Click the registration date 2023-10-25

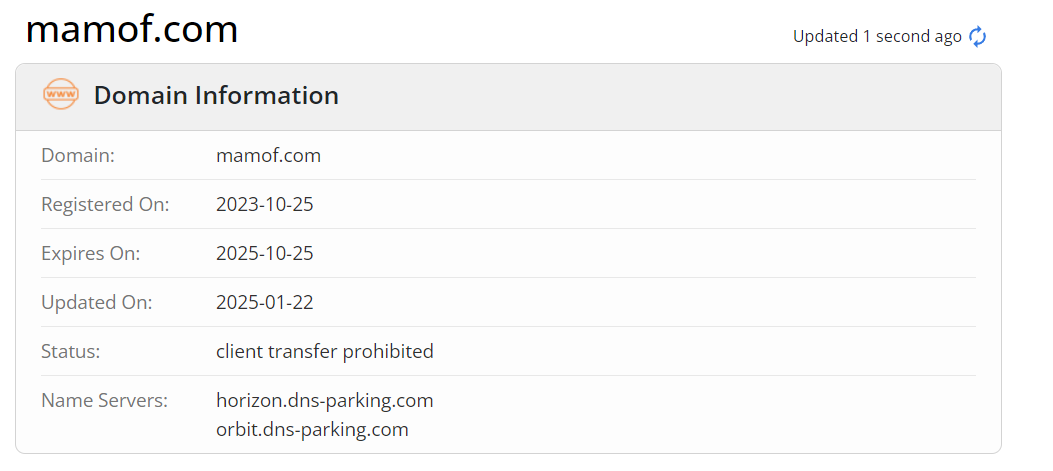(265, 205)
